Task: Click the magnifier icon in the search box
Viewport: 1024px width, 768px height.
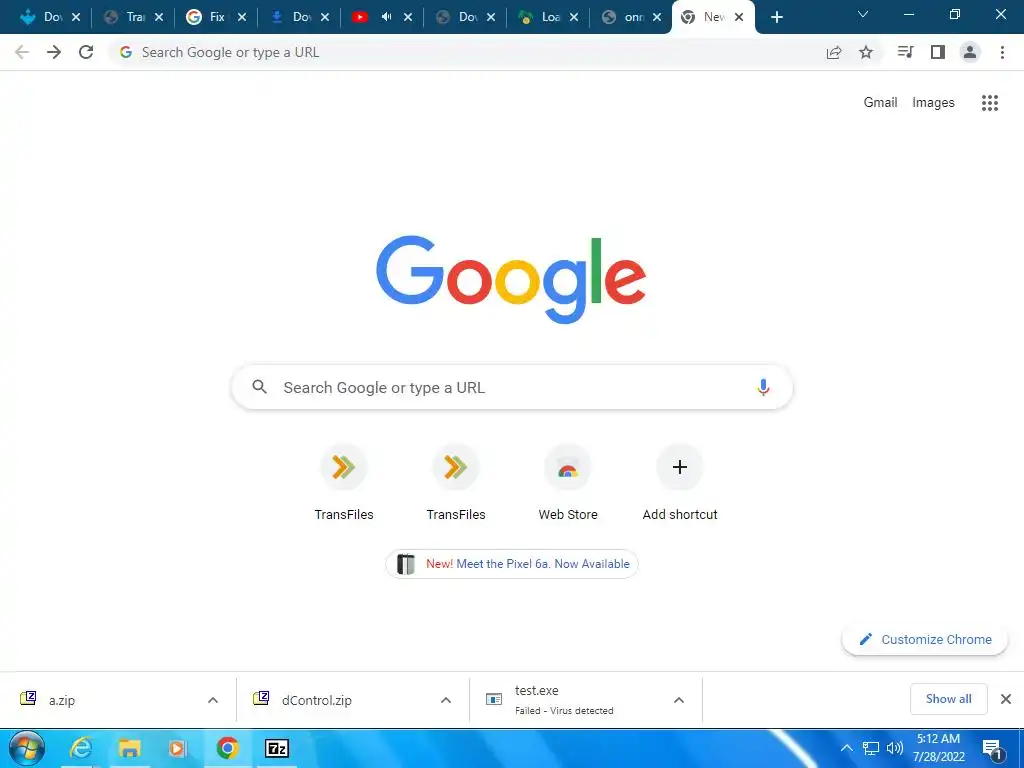Action: pos(259,387)
